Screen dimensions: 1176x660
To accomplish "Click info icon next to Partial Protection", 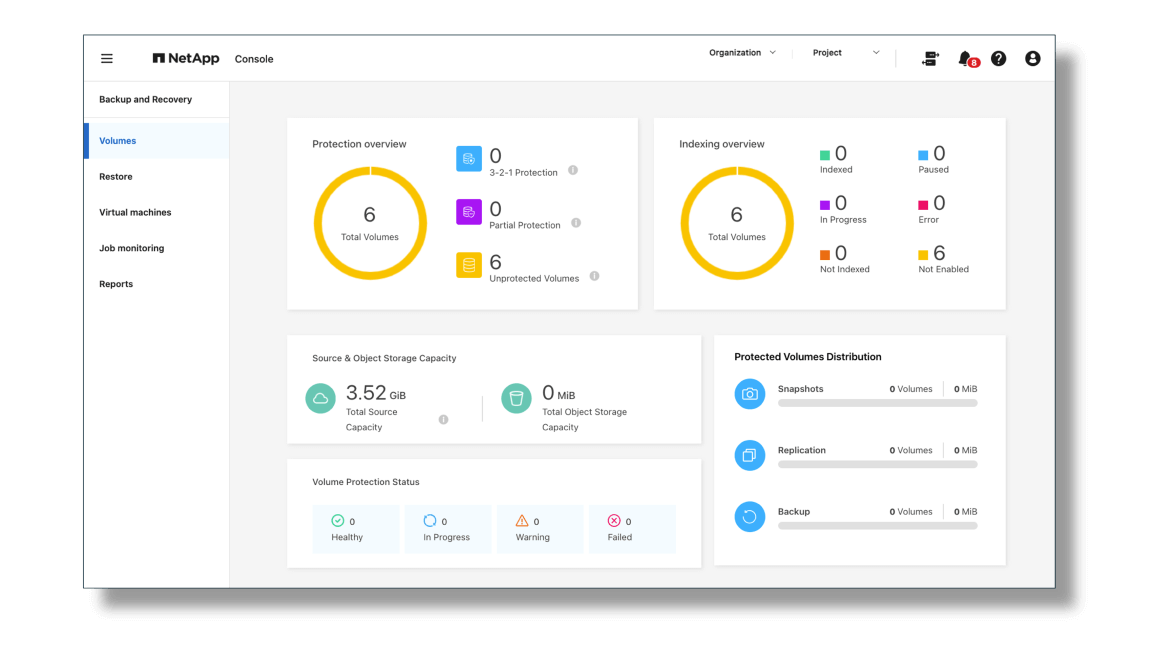I will (x=576, y=223).
